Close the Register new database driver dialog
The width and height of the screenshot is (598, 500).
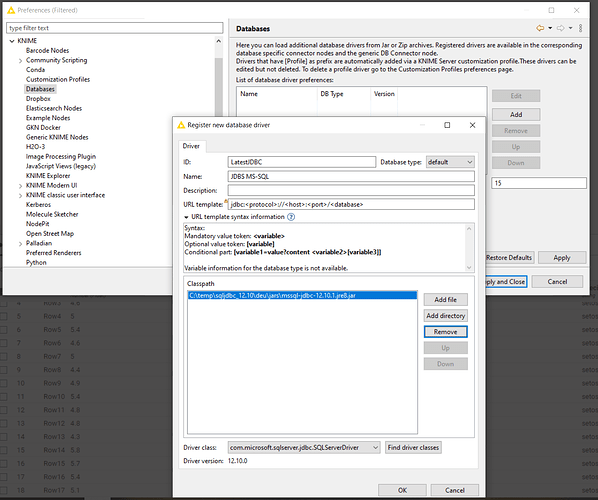(x=472, y=125)
